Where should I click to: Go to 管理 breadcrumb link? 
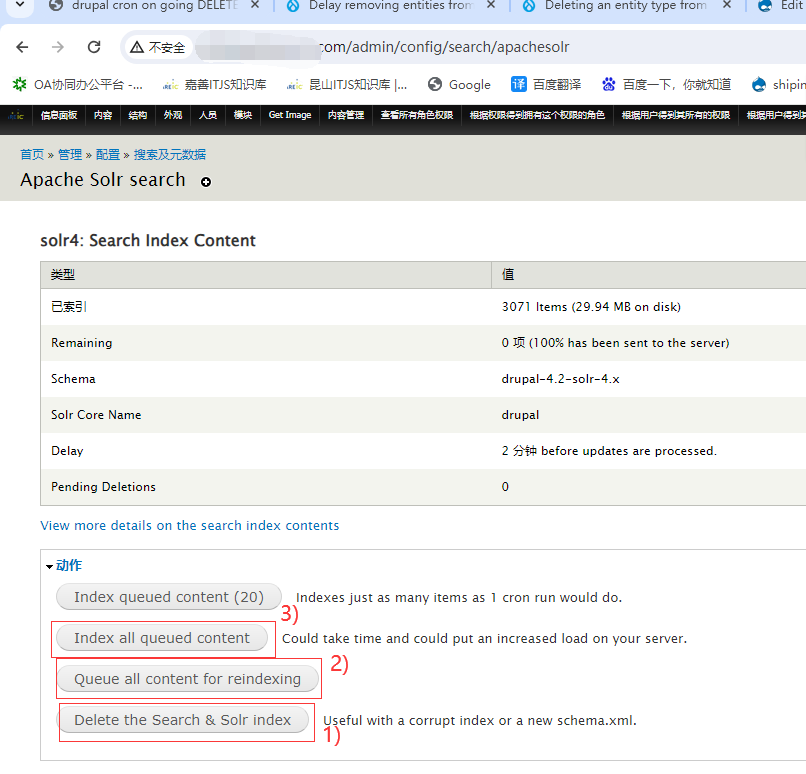coord(70,155)
